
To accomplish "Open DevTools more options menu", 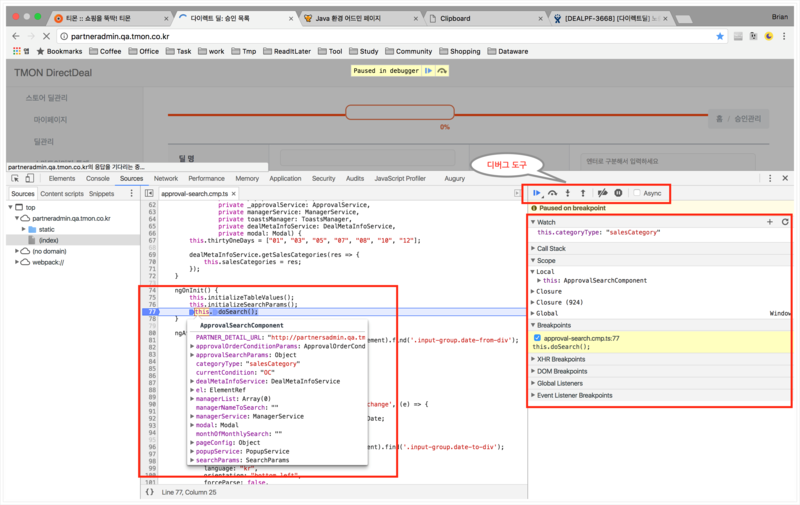I will [x=770, y=178].
